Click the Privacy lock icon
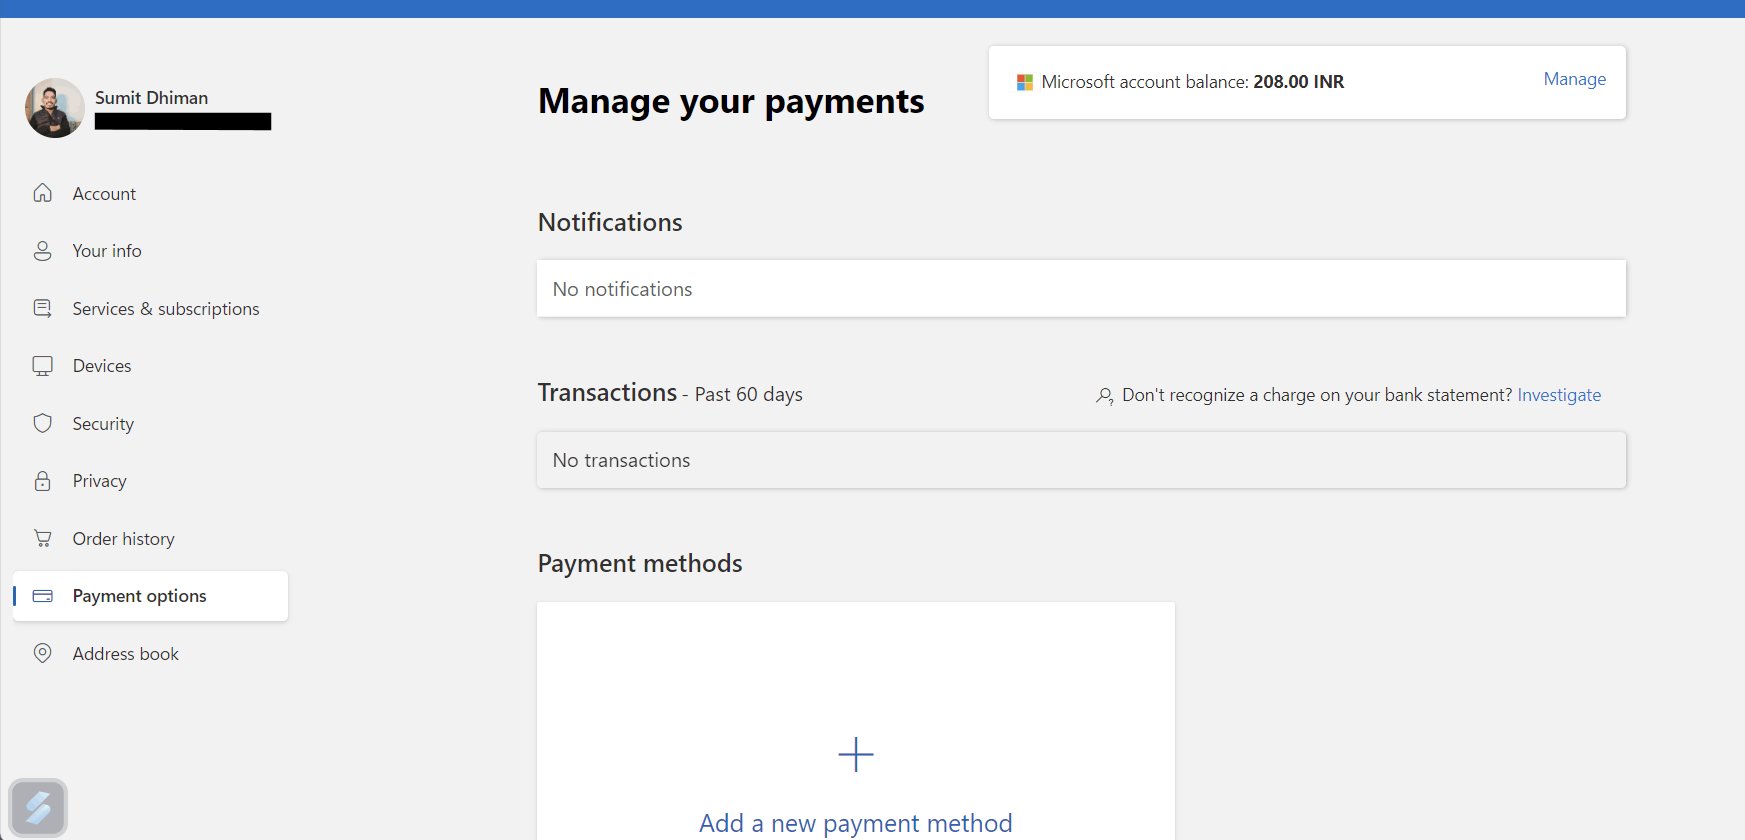This screenshot has height=840, width=1745. (42, 481)
